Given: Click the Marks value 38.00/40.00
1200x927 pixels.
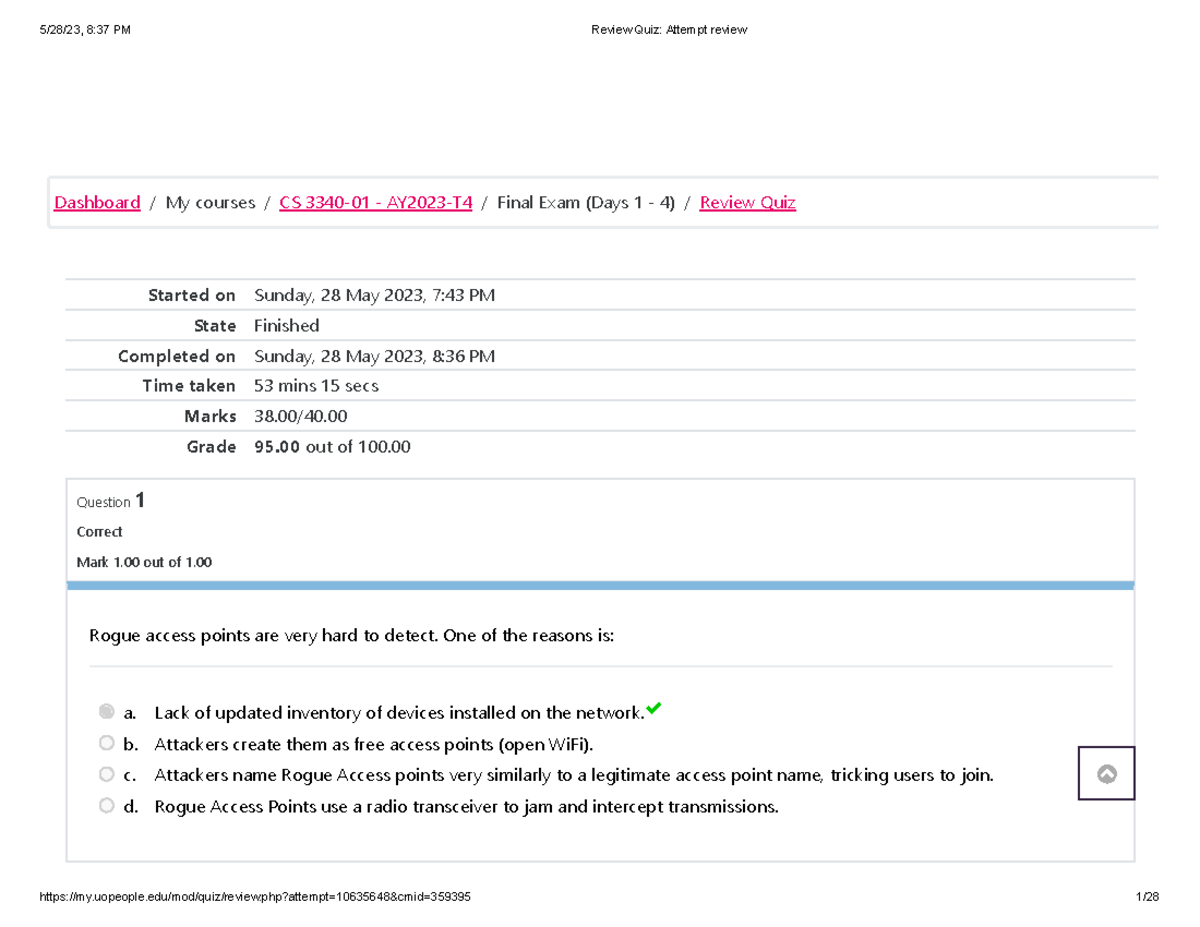Looking at the screenshot, I should coord(300,415).
